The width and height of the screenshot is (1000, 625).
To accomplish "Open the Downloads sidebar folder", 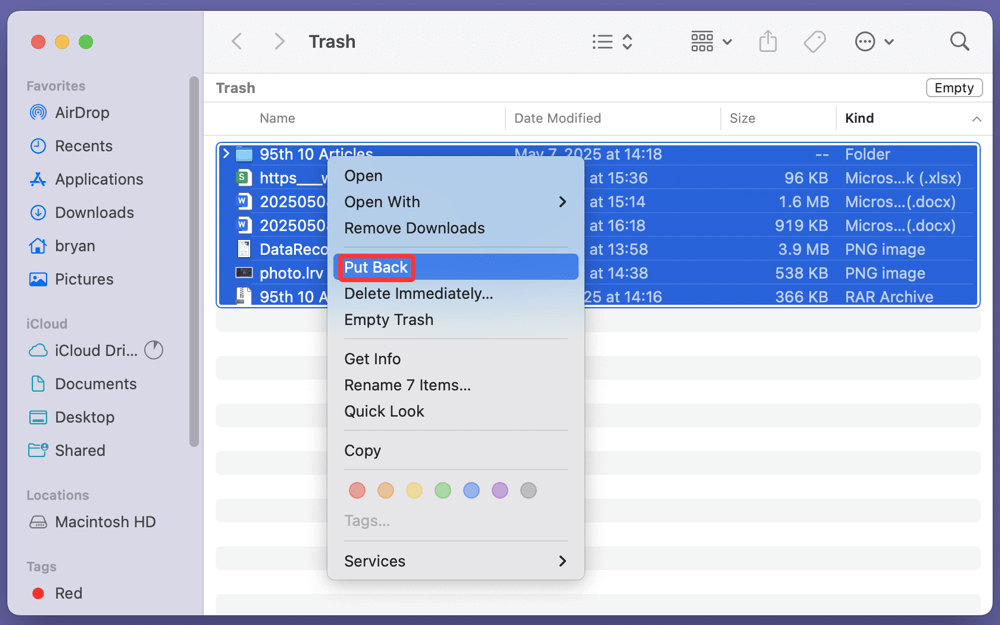I will coord(94,212).
